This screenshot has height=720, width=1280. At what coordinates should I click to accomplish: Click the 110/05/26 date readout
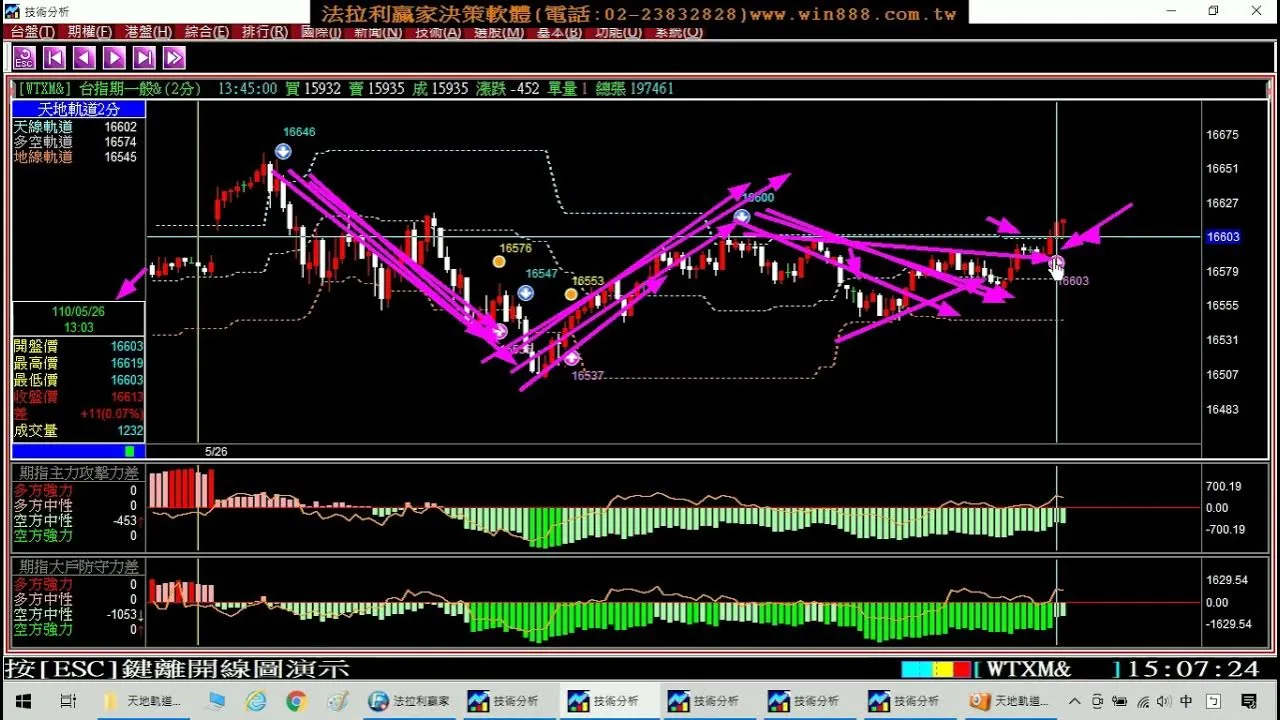(x=79, y=312)
